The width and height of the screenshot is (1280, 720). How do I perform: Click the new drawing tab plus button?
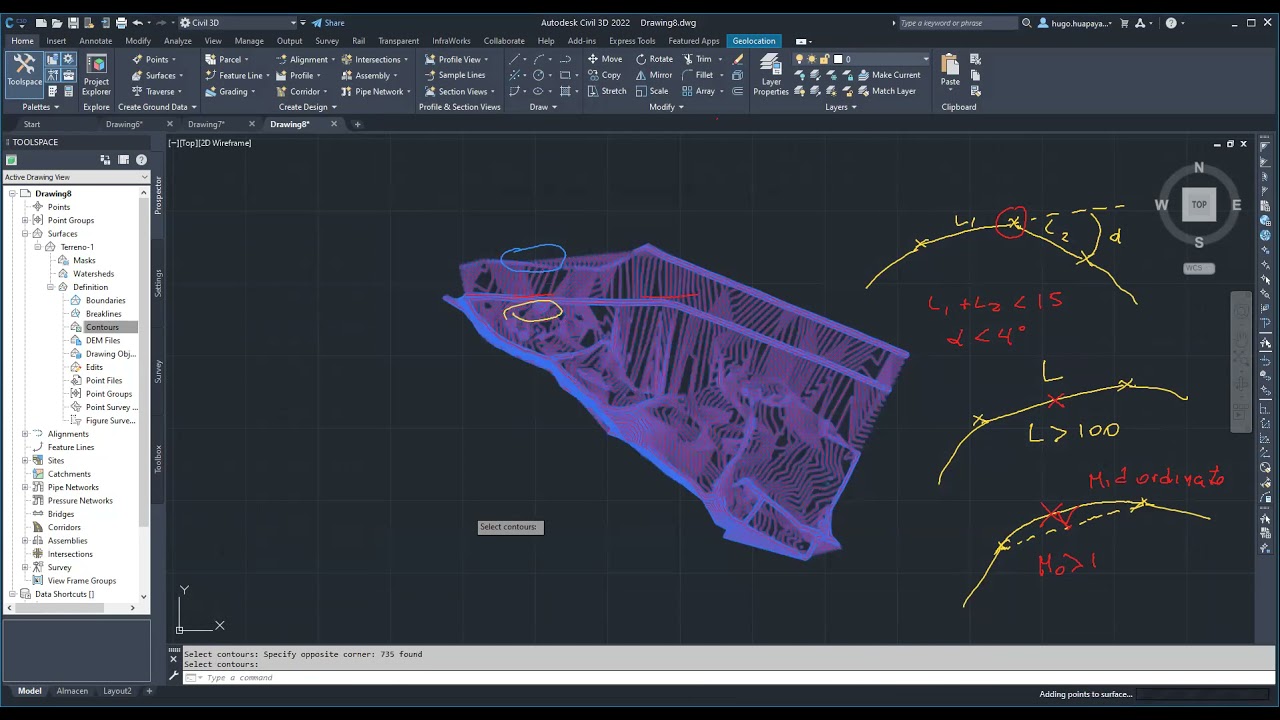pos(357,124)
